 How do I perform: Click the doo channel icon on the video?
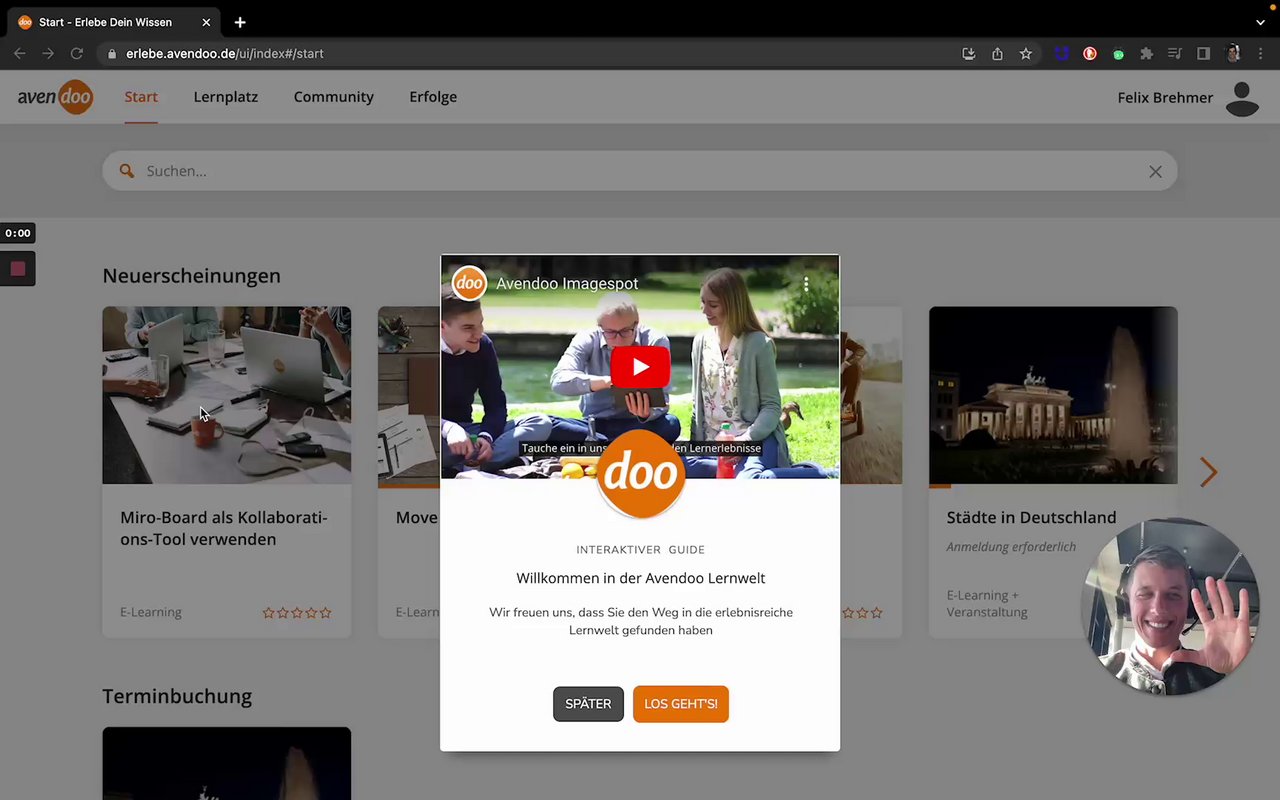(469, 283)
